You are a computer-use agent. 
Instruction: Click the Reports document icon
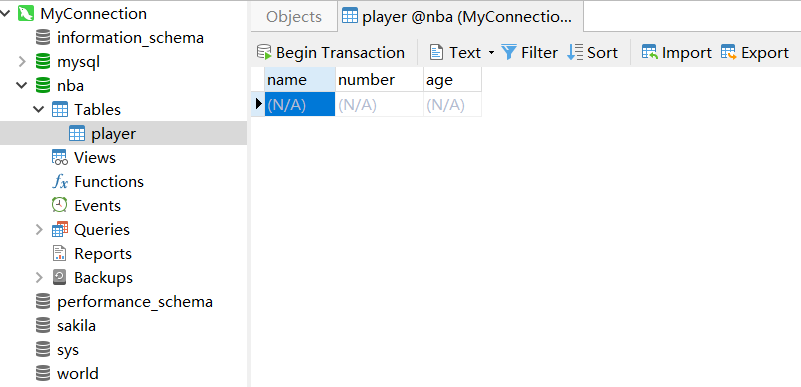[x=60, y=253]
